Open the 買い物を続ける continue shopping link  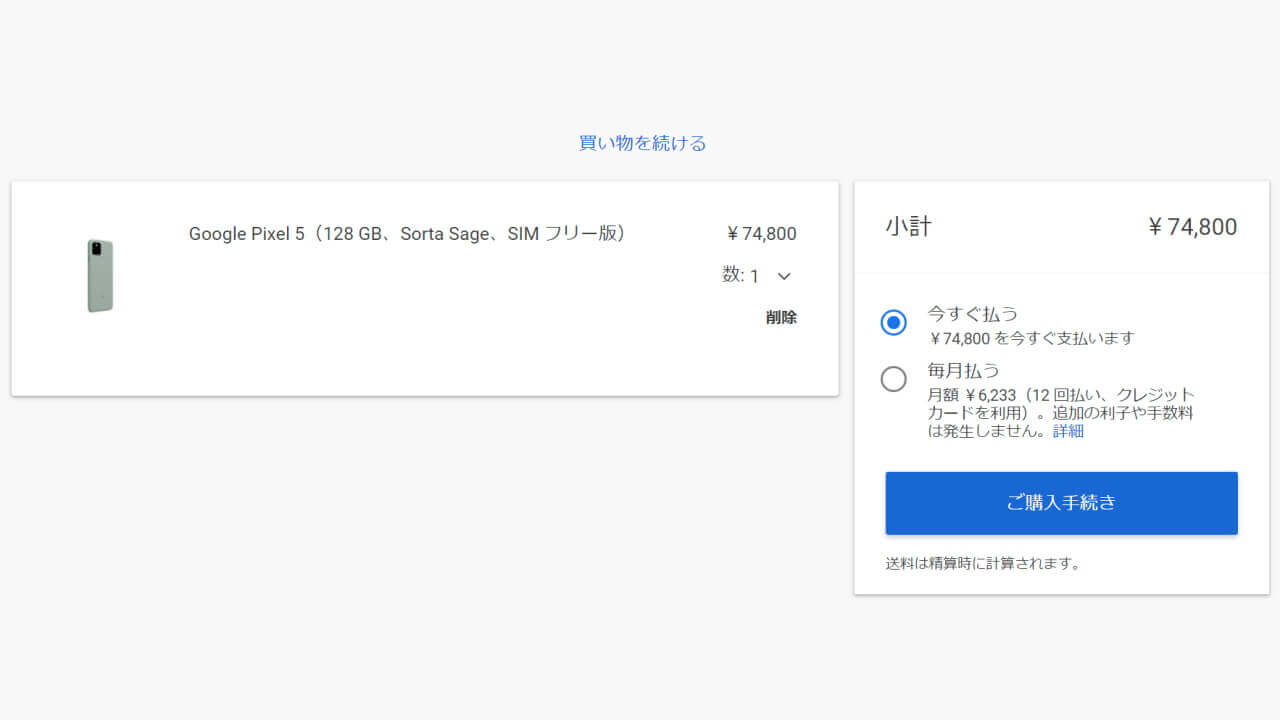(x=640, y=142)
